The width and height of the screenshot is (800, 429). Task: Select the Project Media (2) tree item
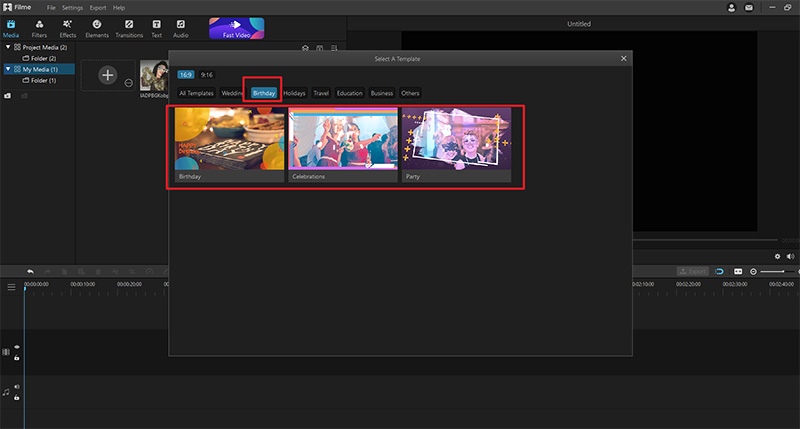(40, 47)
